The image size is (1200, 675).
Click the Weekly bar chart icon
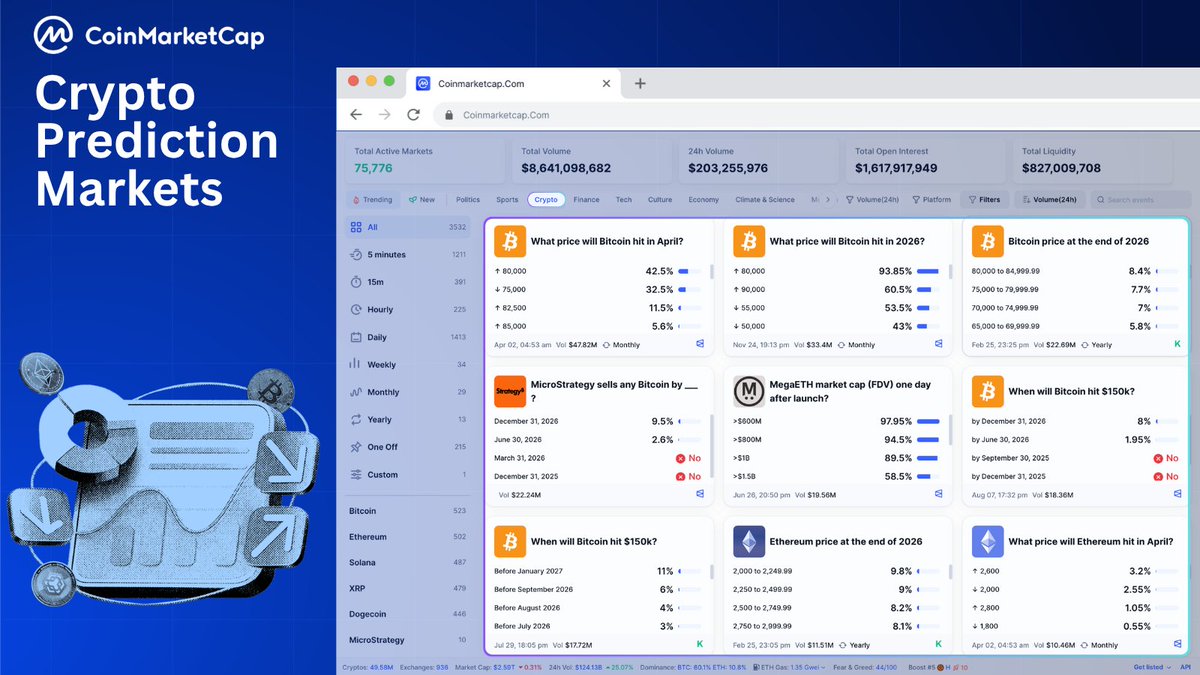pos(356,365)
